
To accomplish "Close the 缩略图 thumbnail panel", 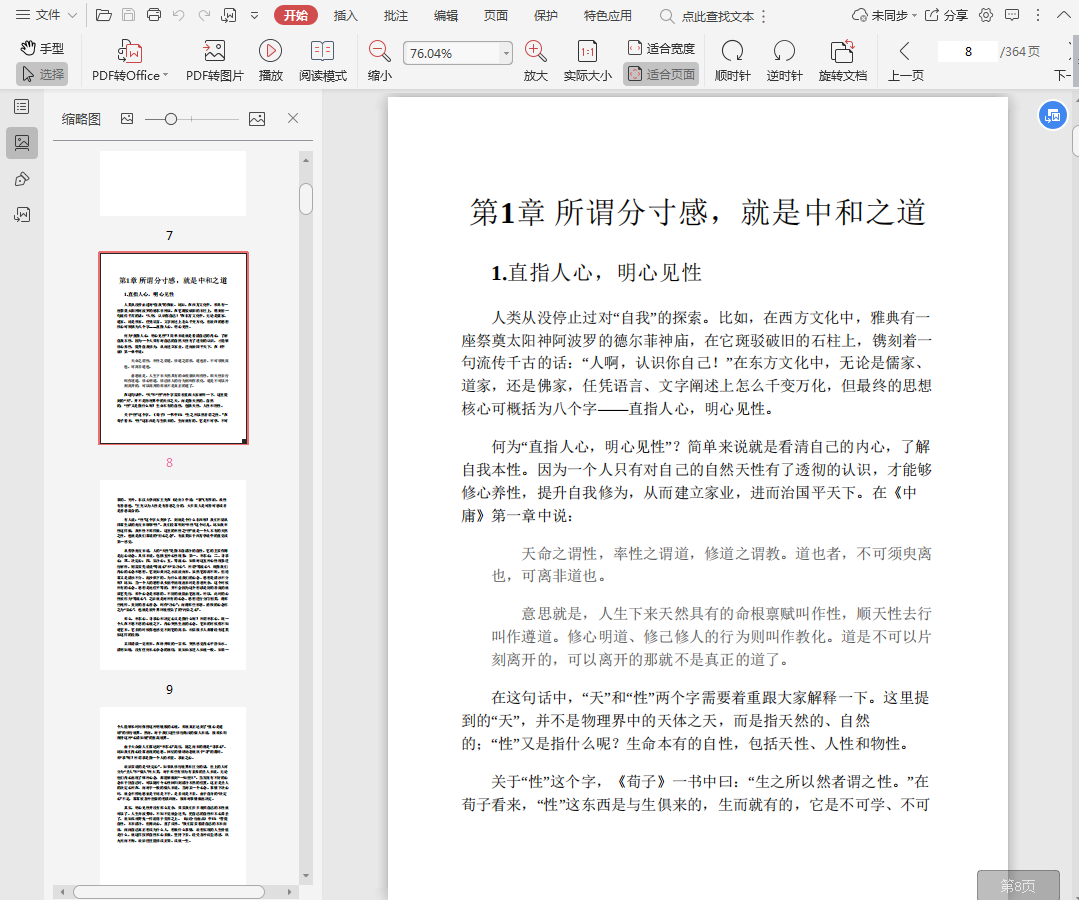I will pyautogui.click(x=292, y=118).
